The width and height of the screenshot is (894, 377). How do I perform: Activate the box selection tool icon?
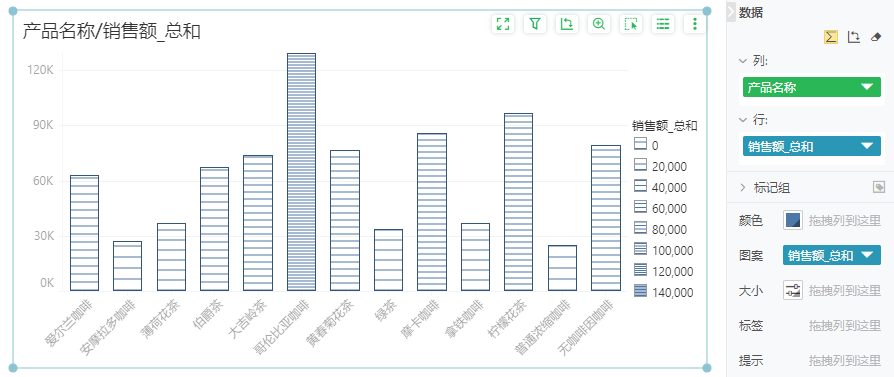pos(631,23)
